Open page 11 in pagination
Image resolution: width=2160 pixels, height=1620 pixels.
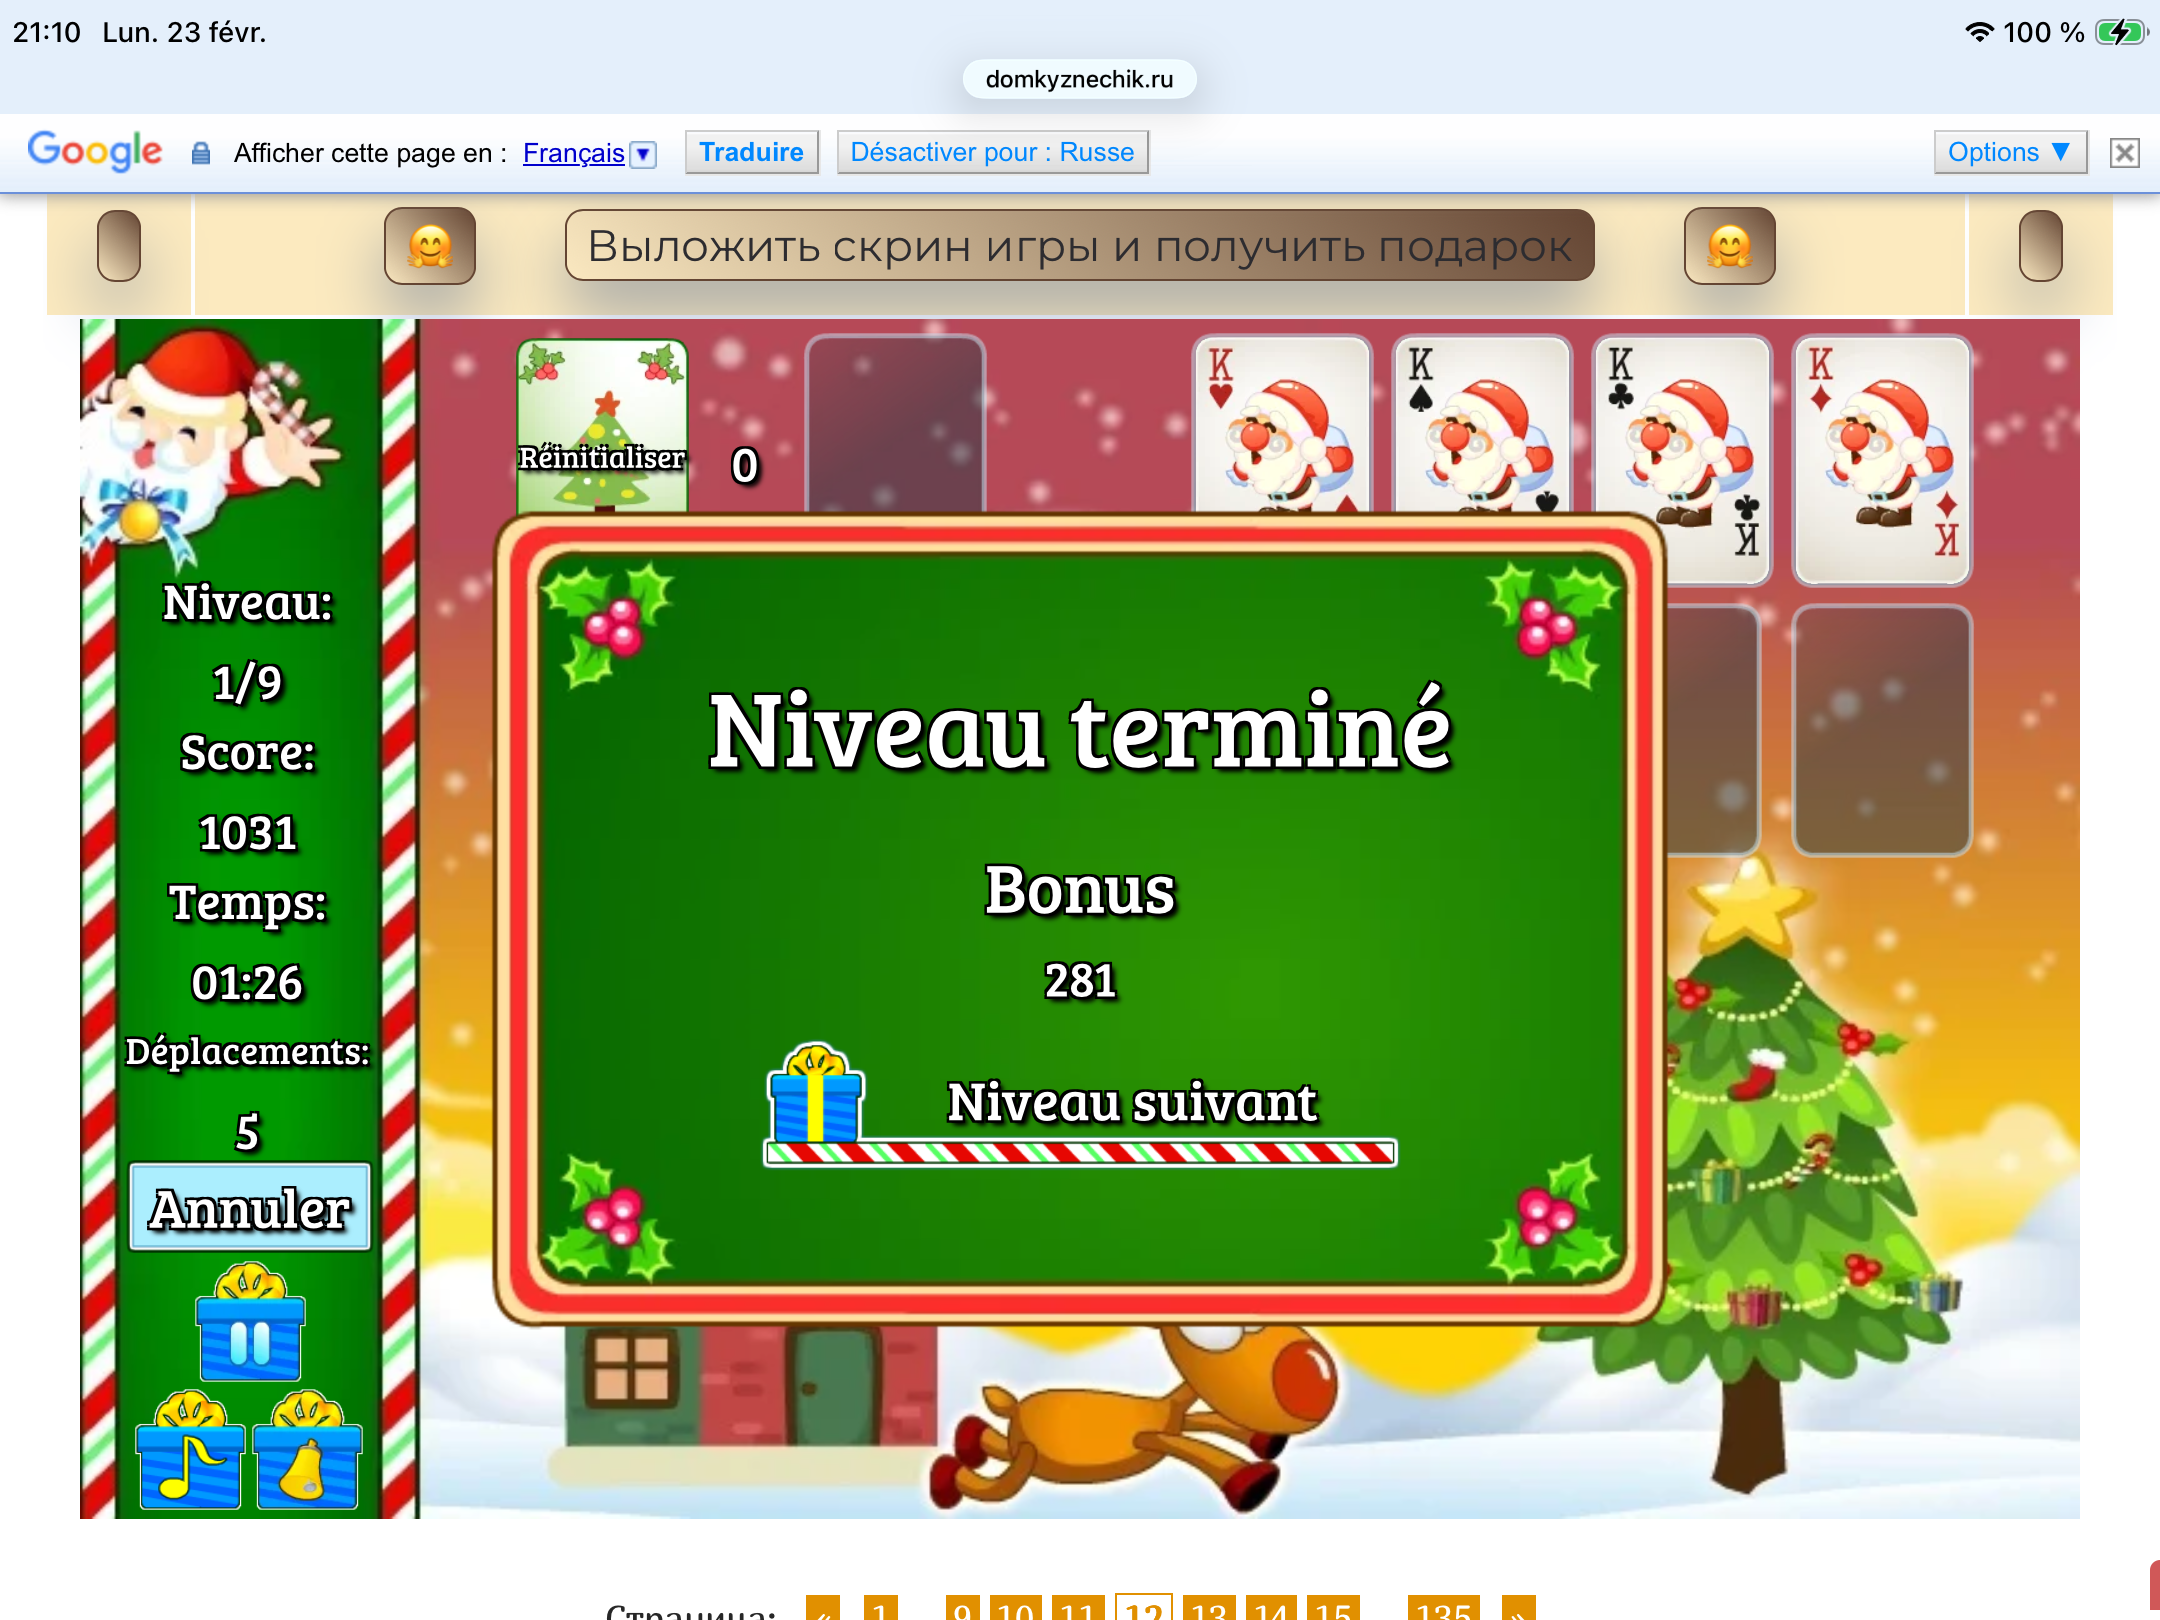coord(1077,1608)
